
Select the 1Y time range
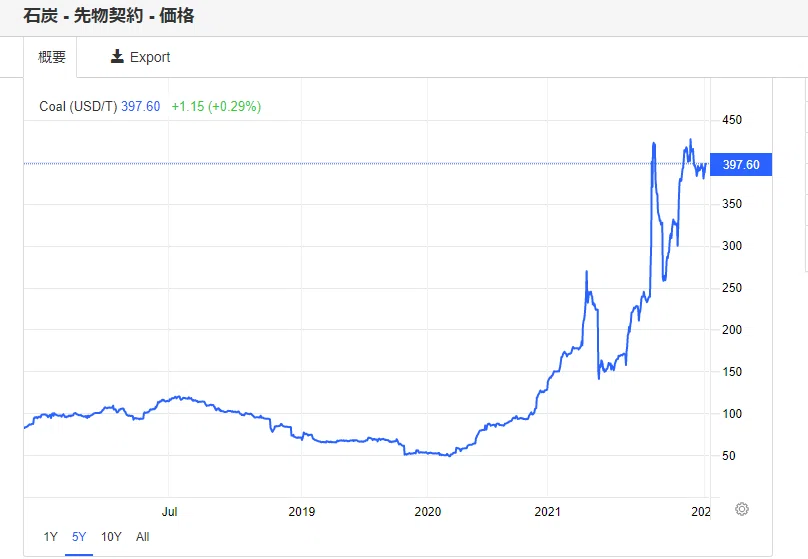tap(50, 537)
